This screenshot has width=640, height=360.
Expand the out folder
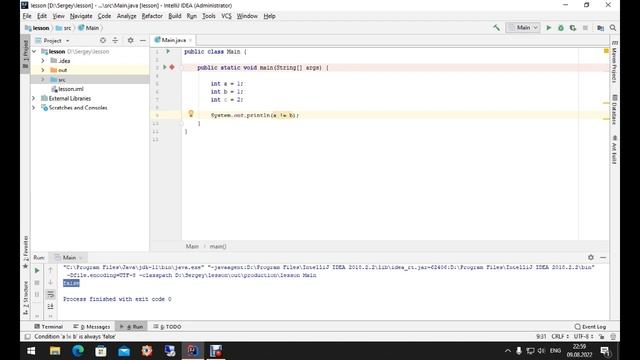pos(43,70)
